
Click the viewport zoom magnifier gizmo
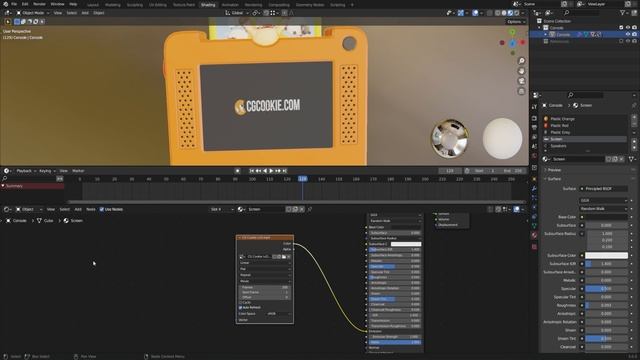(521, 61)
